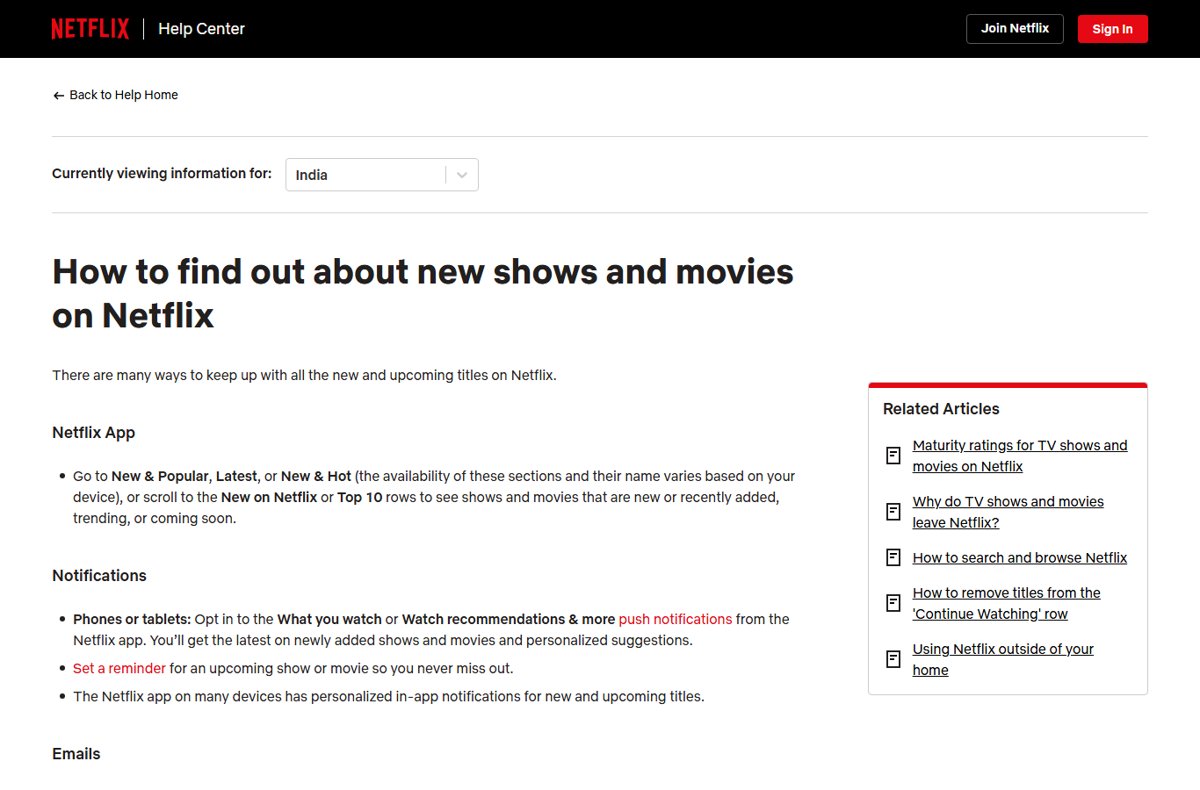1200x790 pixels.
Task: Click the red Sign In button
Action: pyautogui.click(x=1112, y=29)
